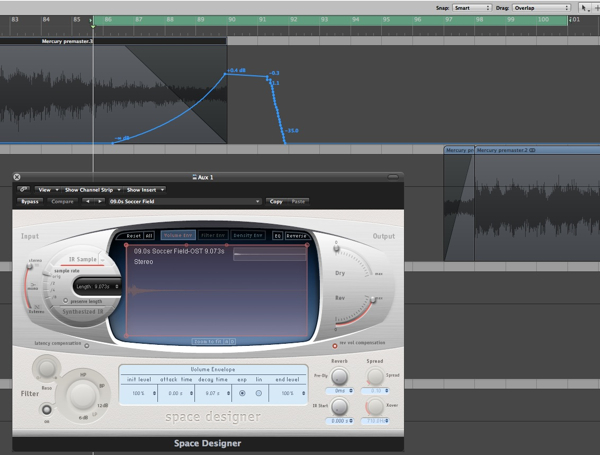Open the 09.0s Soccer Field preset dropdown
The width and height of the screenshot is (600, 455).
(x=184, y=201)
